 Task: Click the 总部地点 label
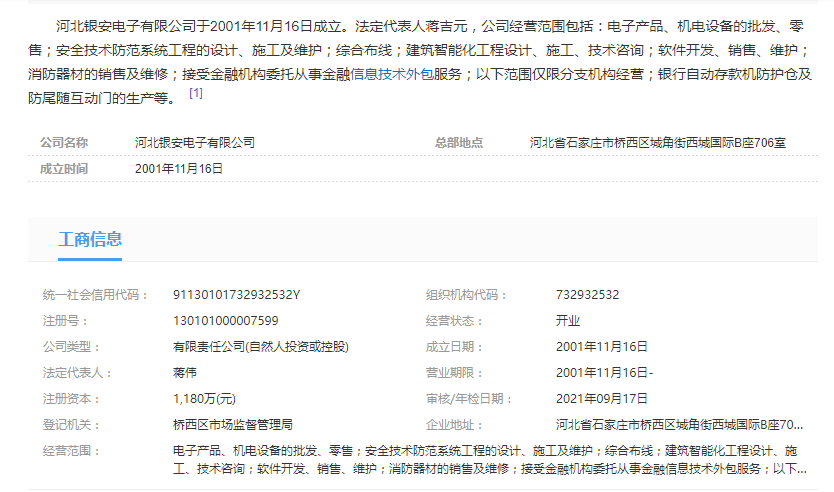tap(459, 143)
